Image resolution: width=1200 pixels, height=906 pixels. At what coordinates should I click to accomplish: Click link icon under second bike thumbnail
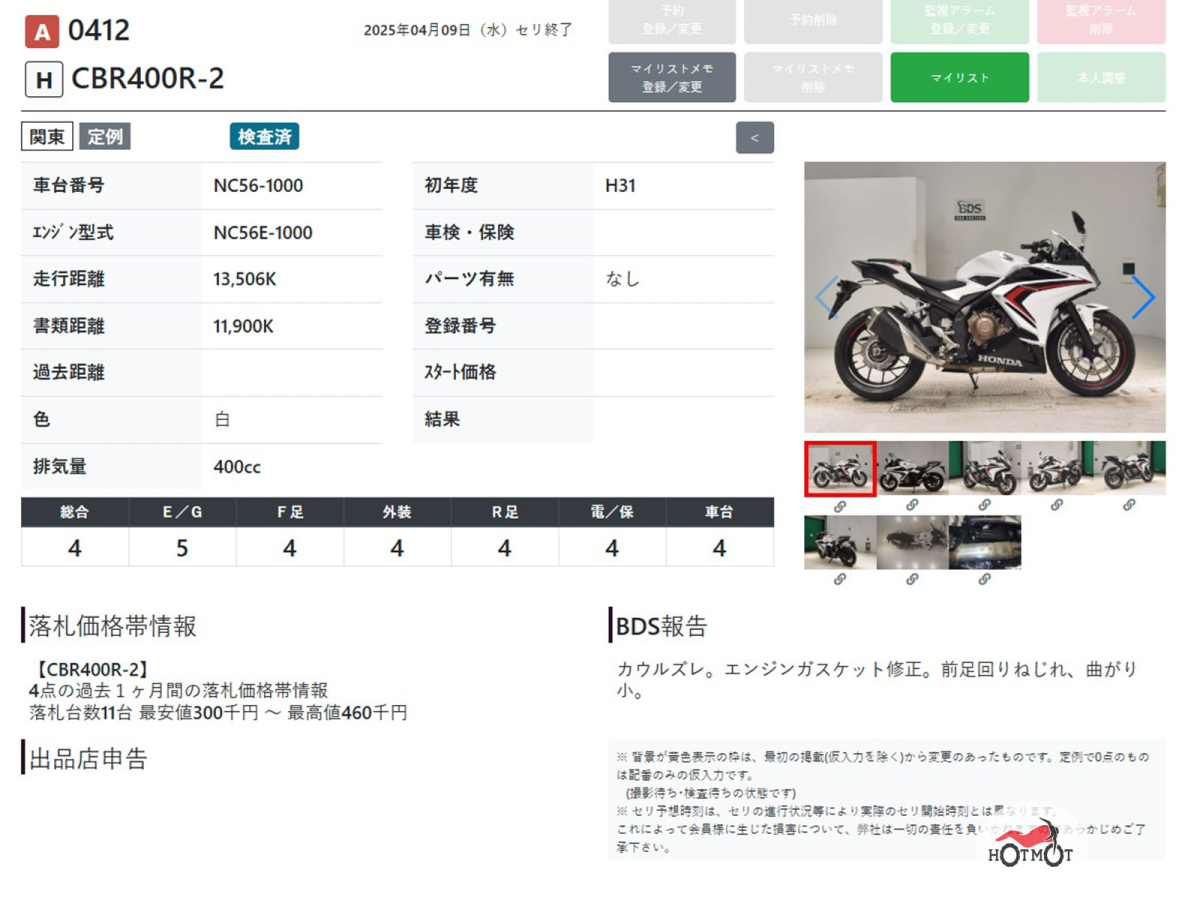tap(912, 506)
